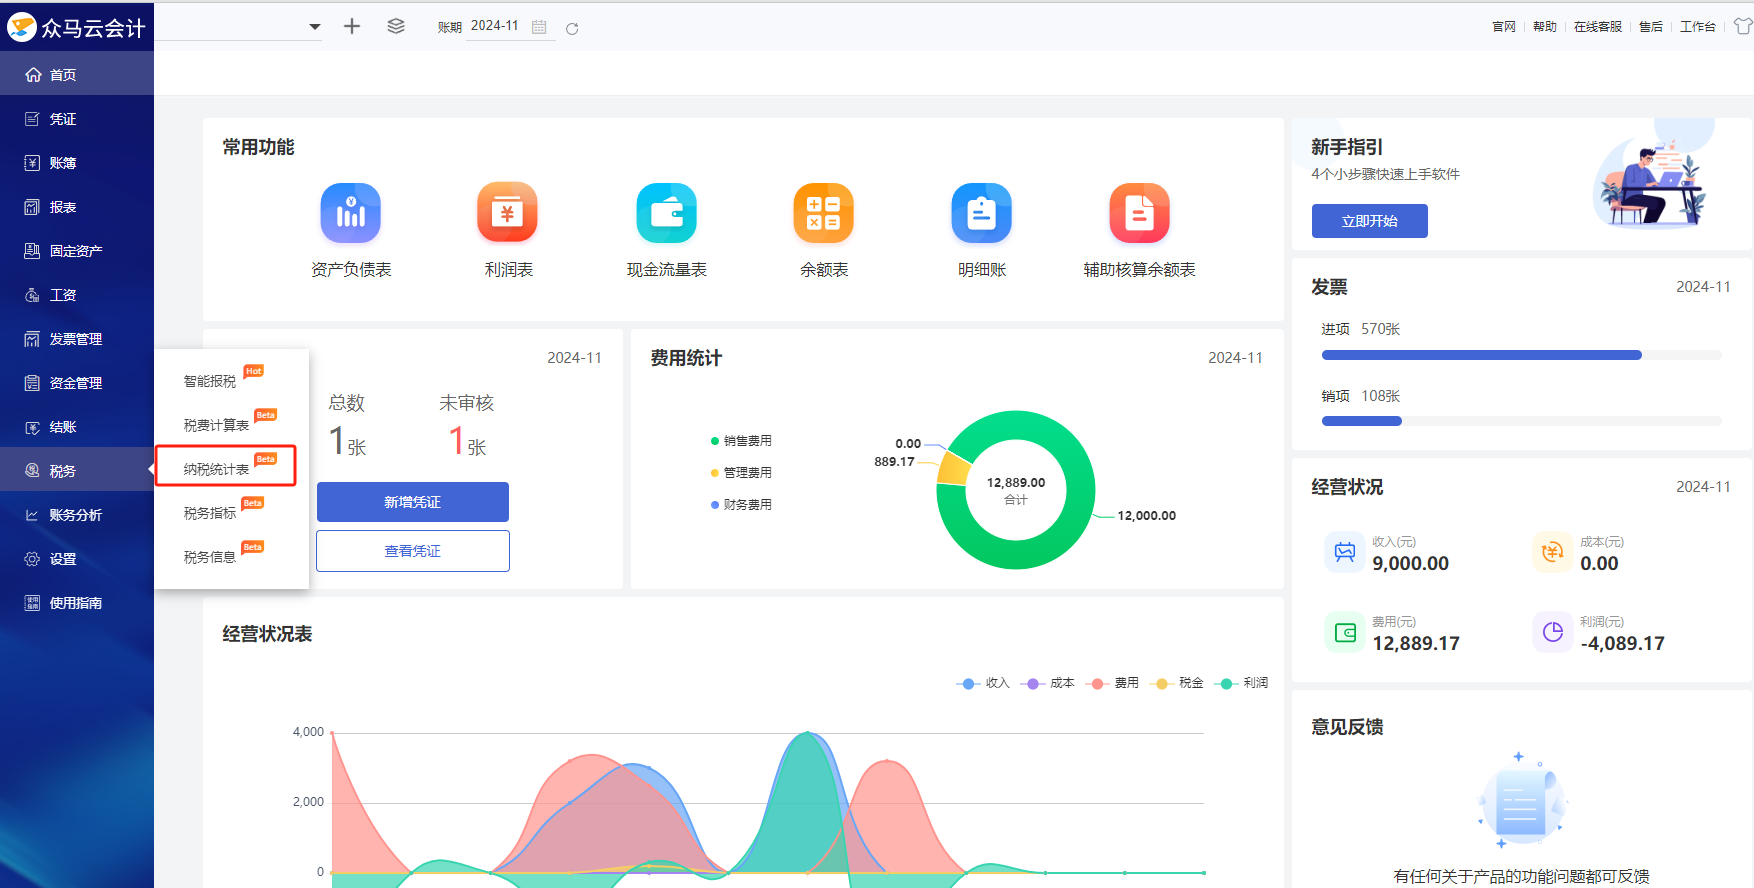This screenshot has width=1754, height=888.
Task: Click the 查看凭证 button
Action: pos(413,551)
